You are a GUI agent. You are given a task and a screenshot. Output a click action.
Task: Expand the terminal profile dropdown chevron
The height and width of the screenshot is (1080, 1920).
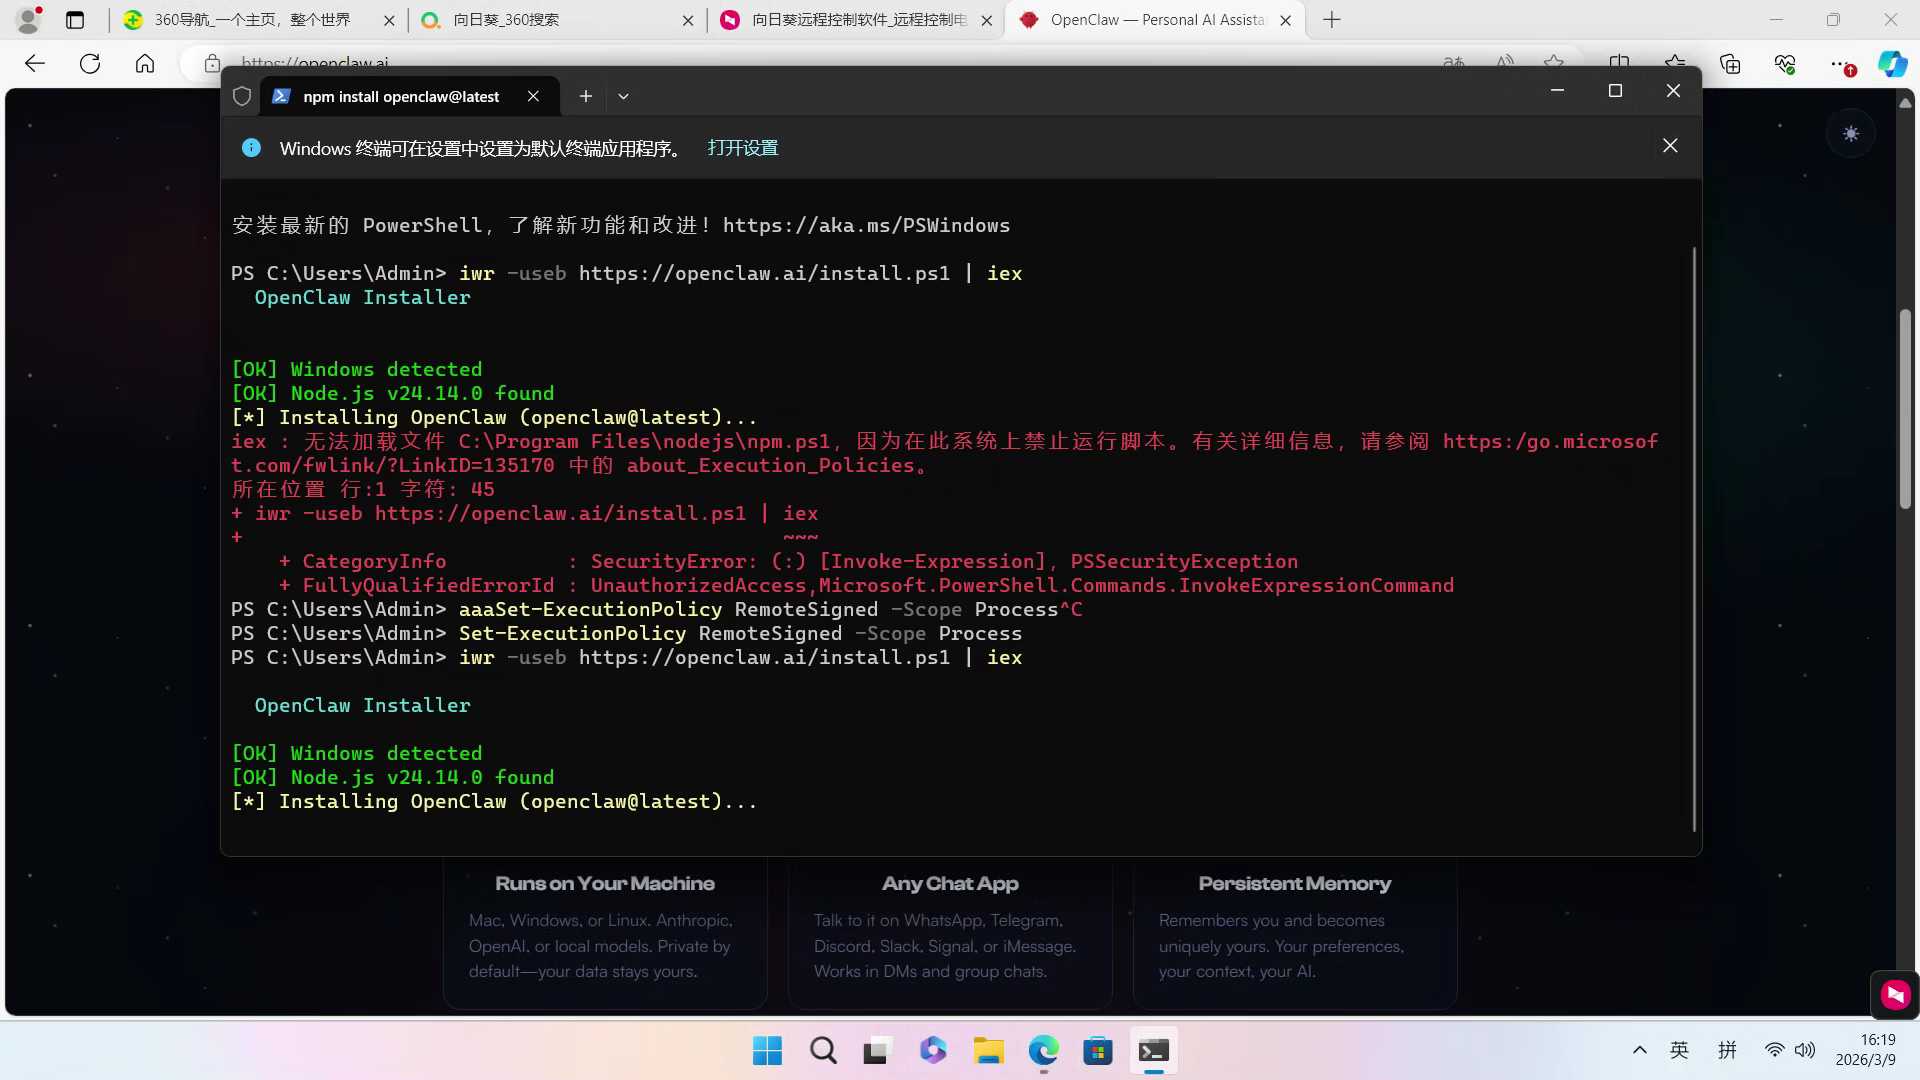click(x=623, y=96)
